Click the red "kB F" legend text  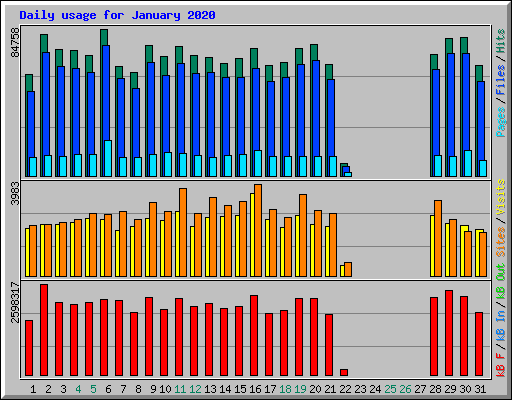point(501,366)
